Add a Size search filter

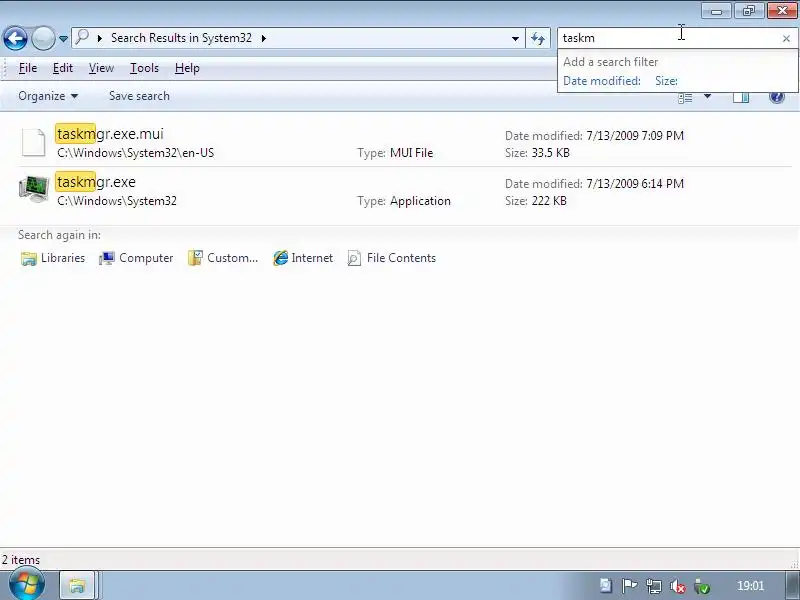pyautogui.click(x=666, y=81)
